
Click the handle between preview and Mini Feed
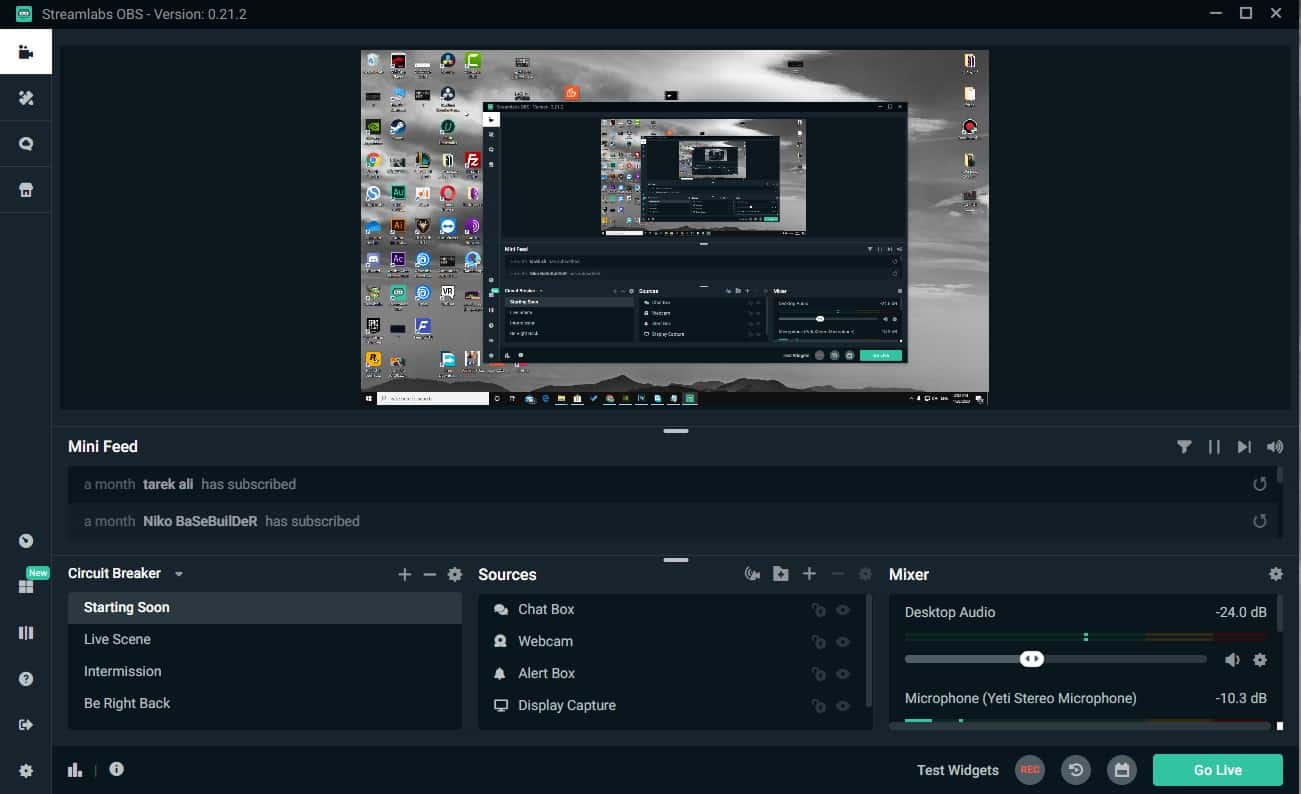(676, 430)
